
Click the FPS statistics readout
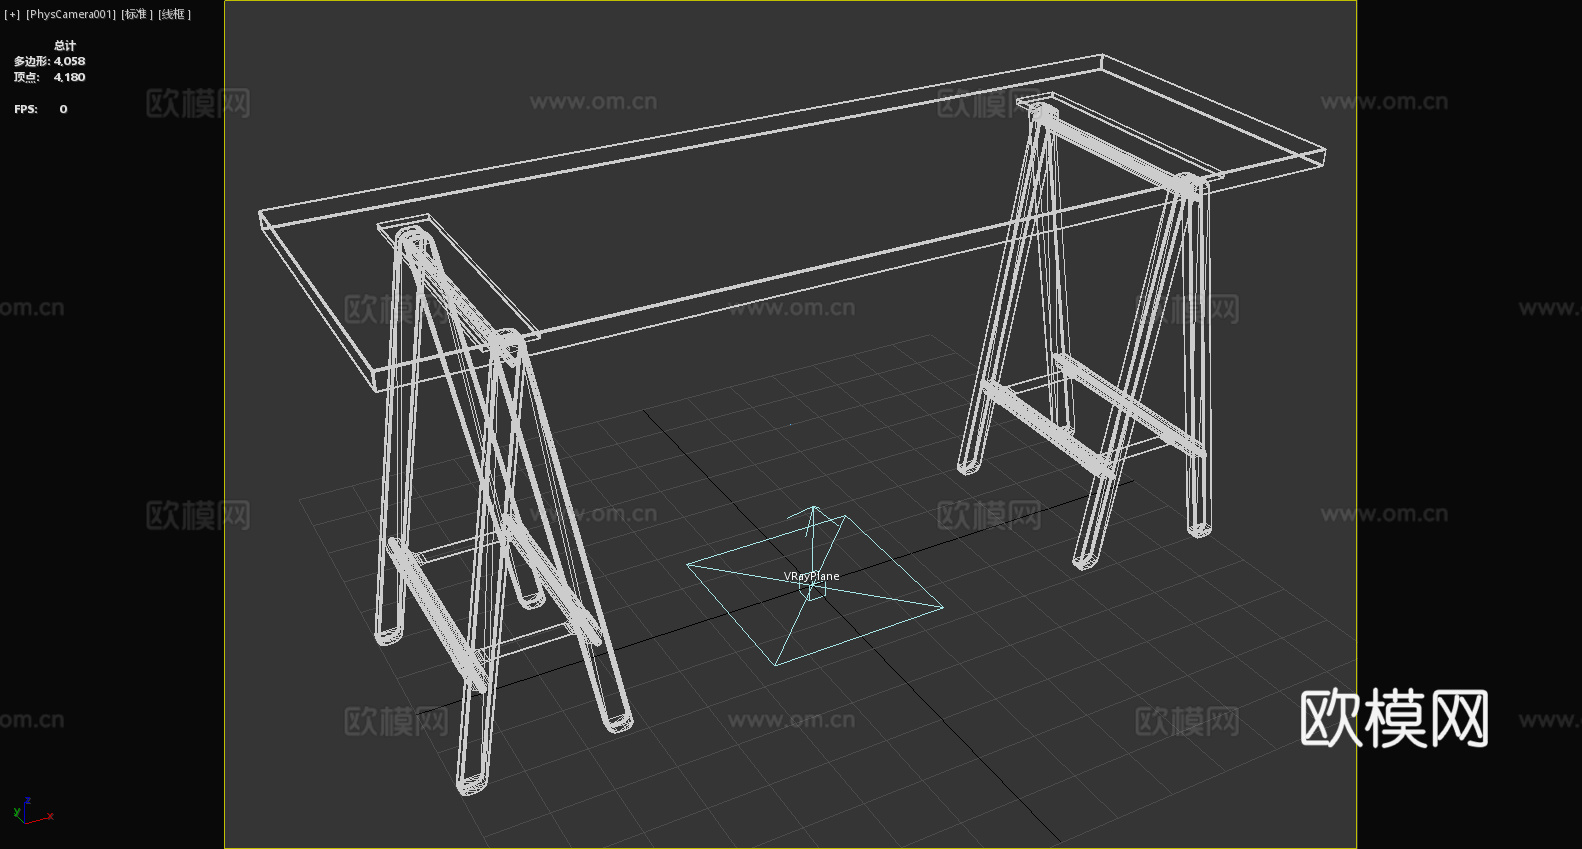41,109
